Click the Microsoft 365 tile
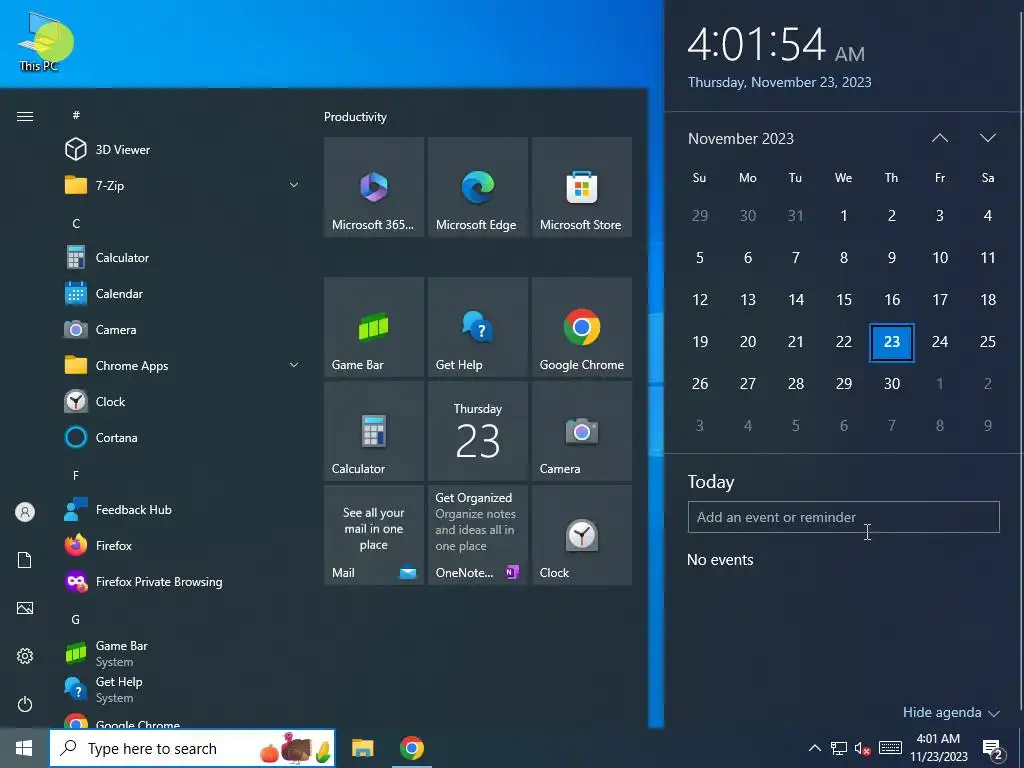1024x768 pixels. (374, 187)
